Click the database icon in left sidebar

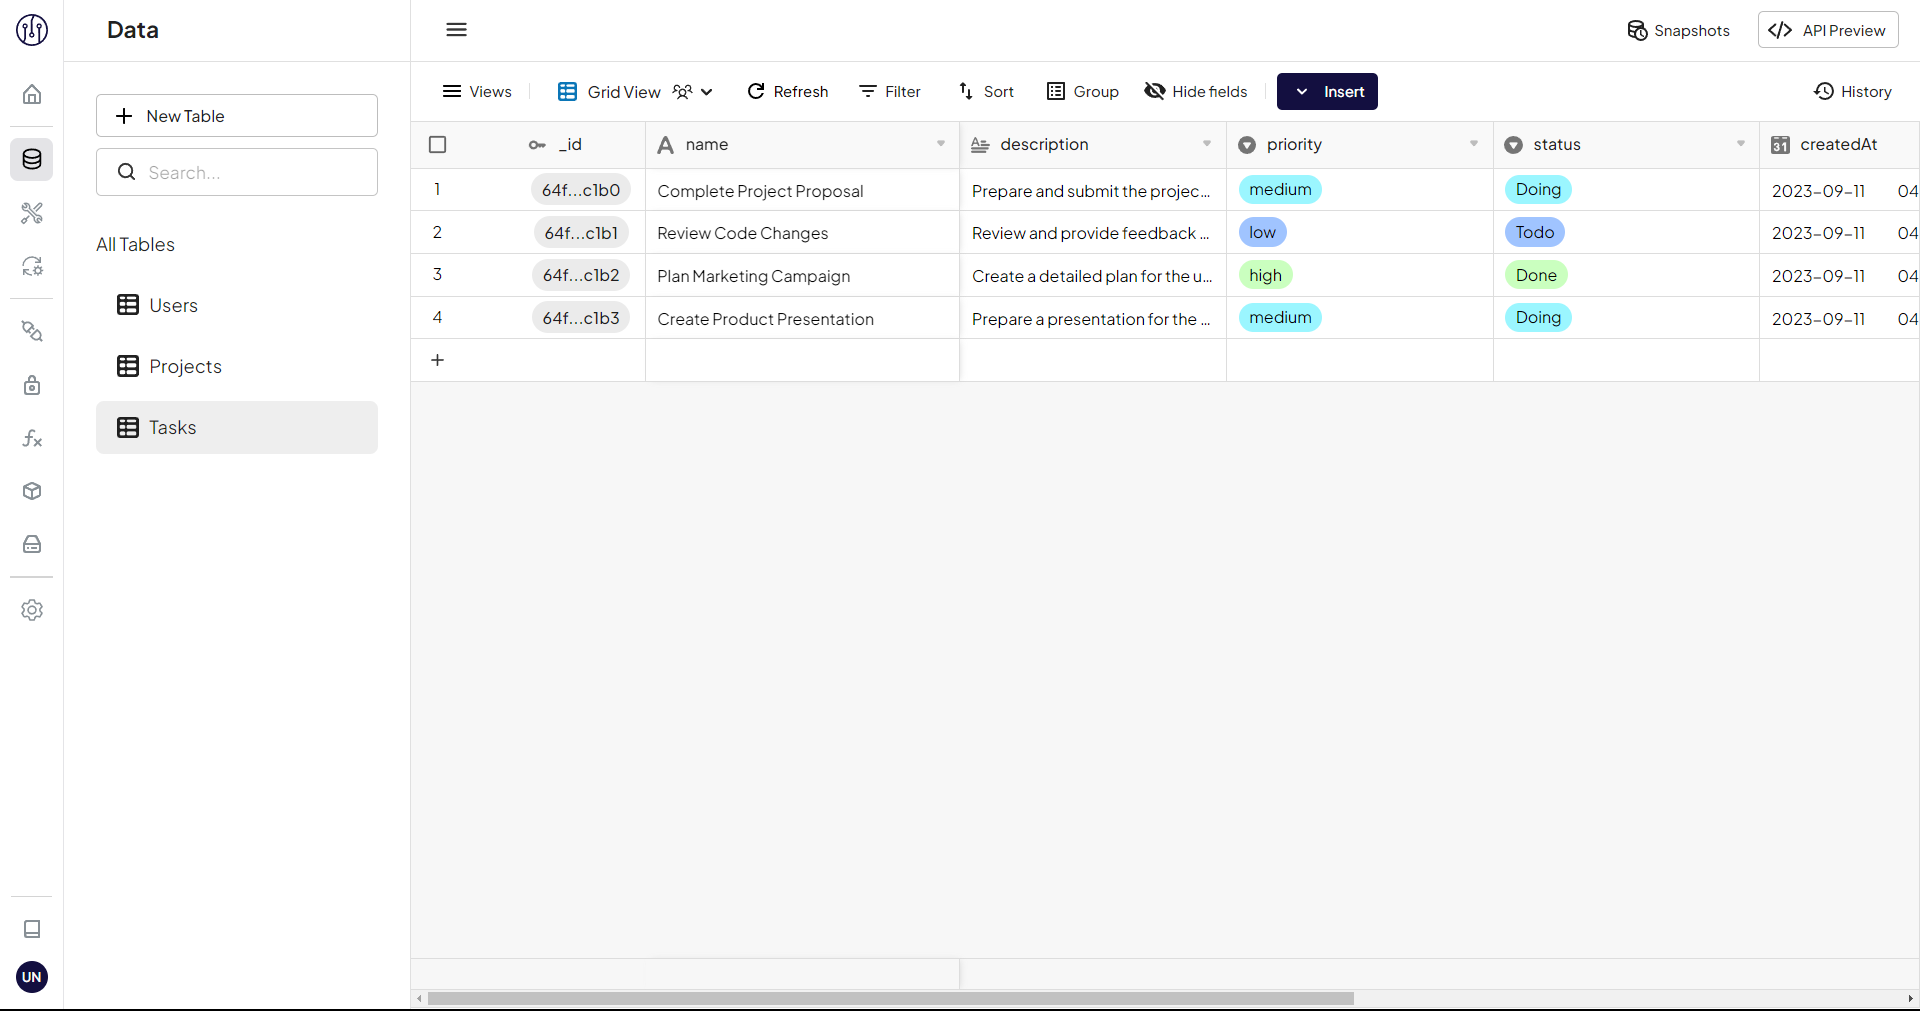(x=32, y=159)
